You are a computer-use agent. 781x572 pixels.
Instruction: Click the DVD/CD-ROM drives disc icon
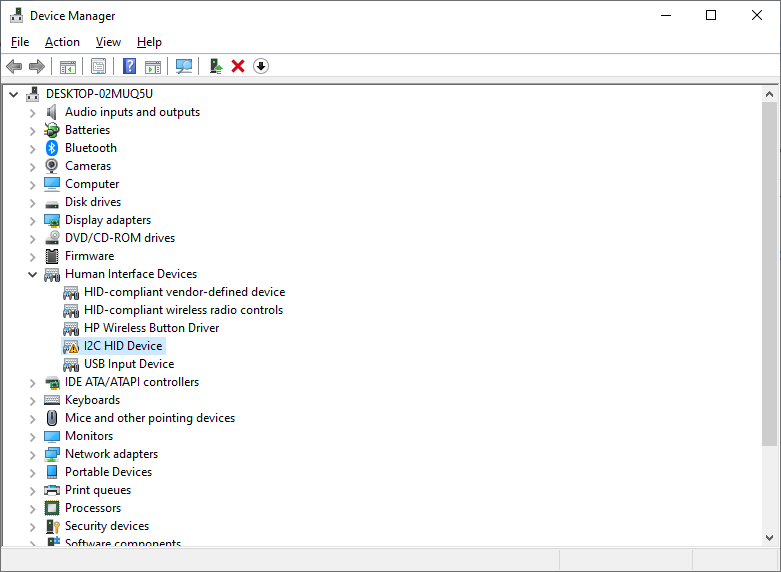[x=52, y=238]
